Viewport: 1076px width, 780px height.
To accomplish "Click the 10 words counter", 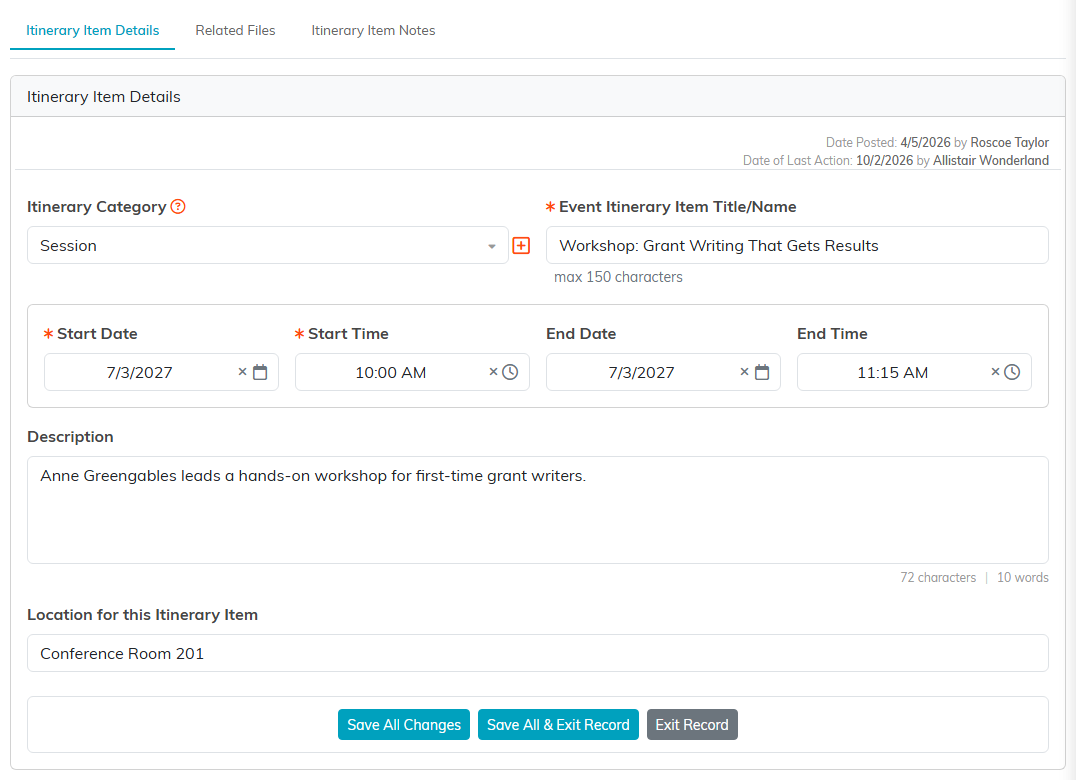I will 1022,578.
